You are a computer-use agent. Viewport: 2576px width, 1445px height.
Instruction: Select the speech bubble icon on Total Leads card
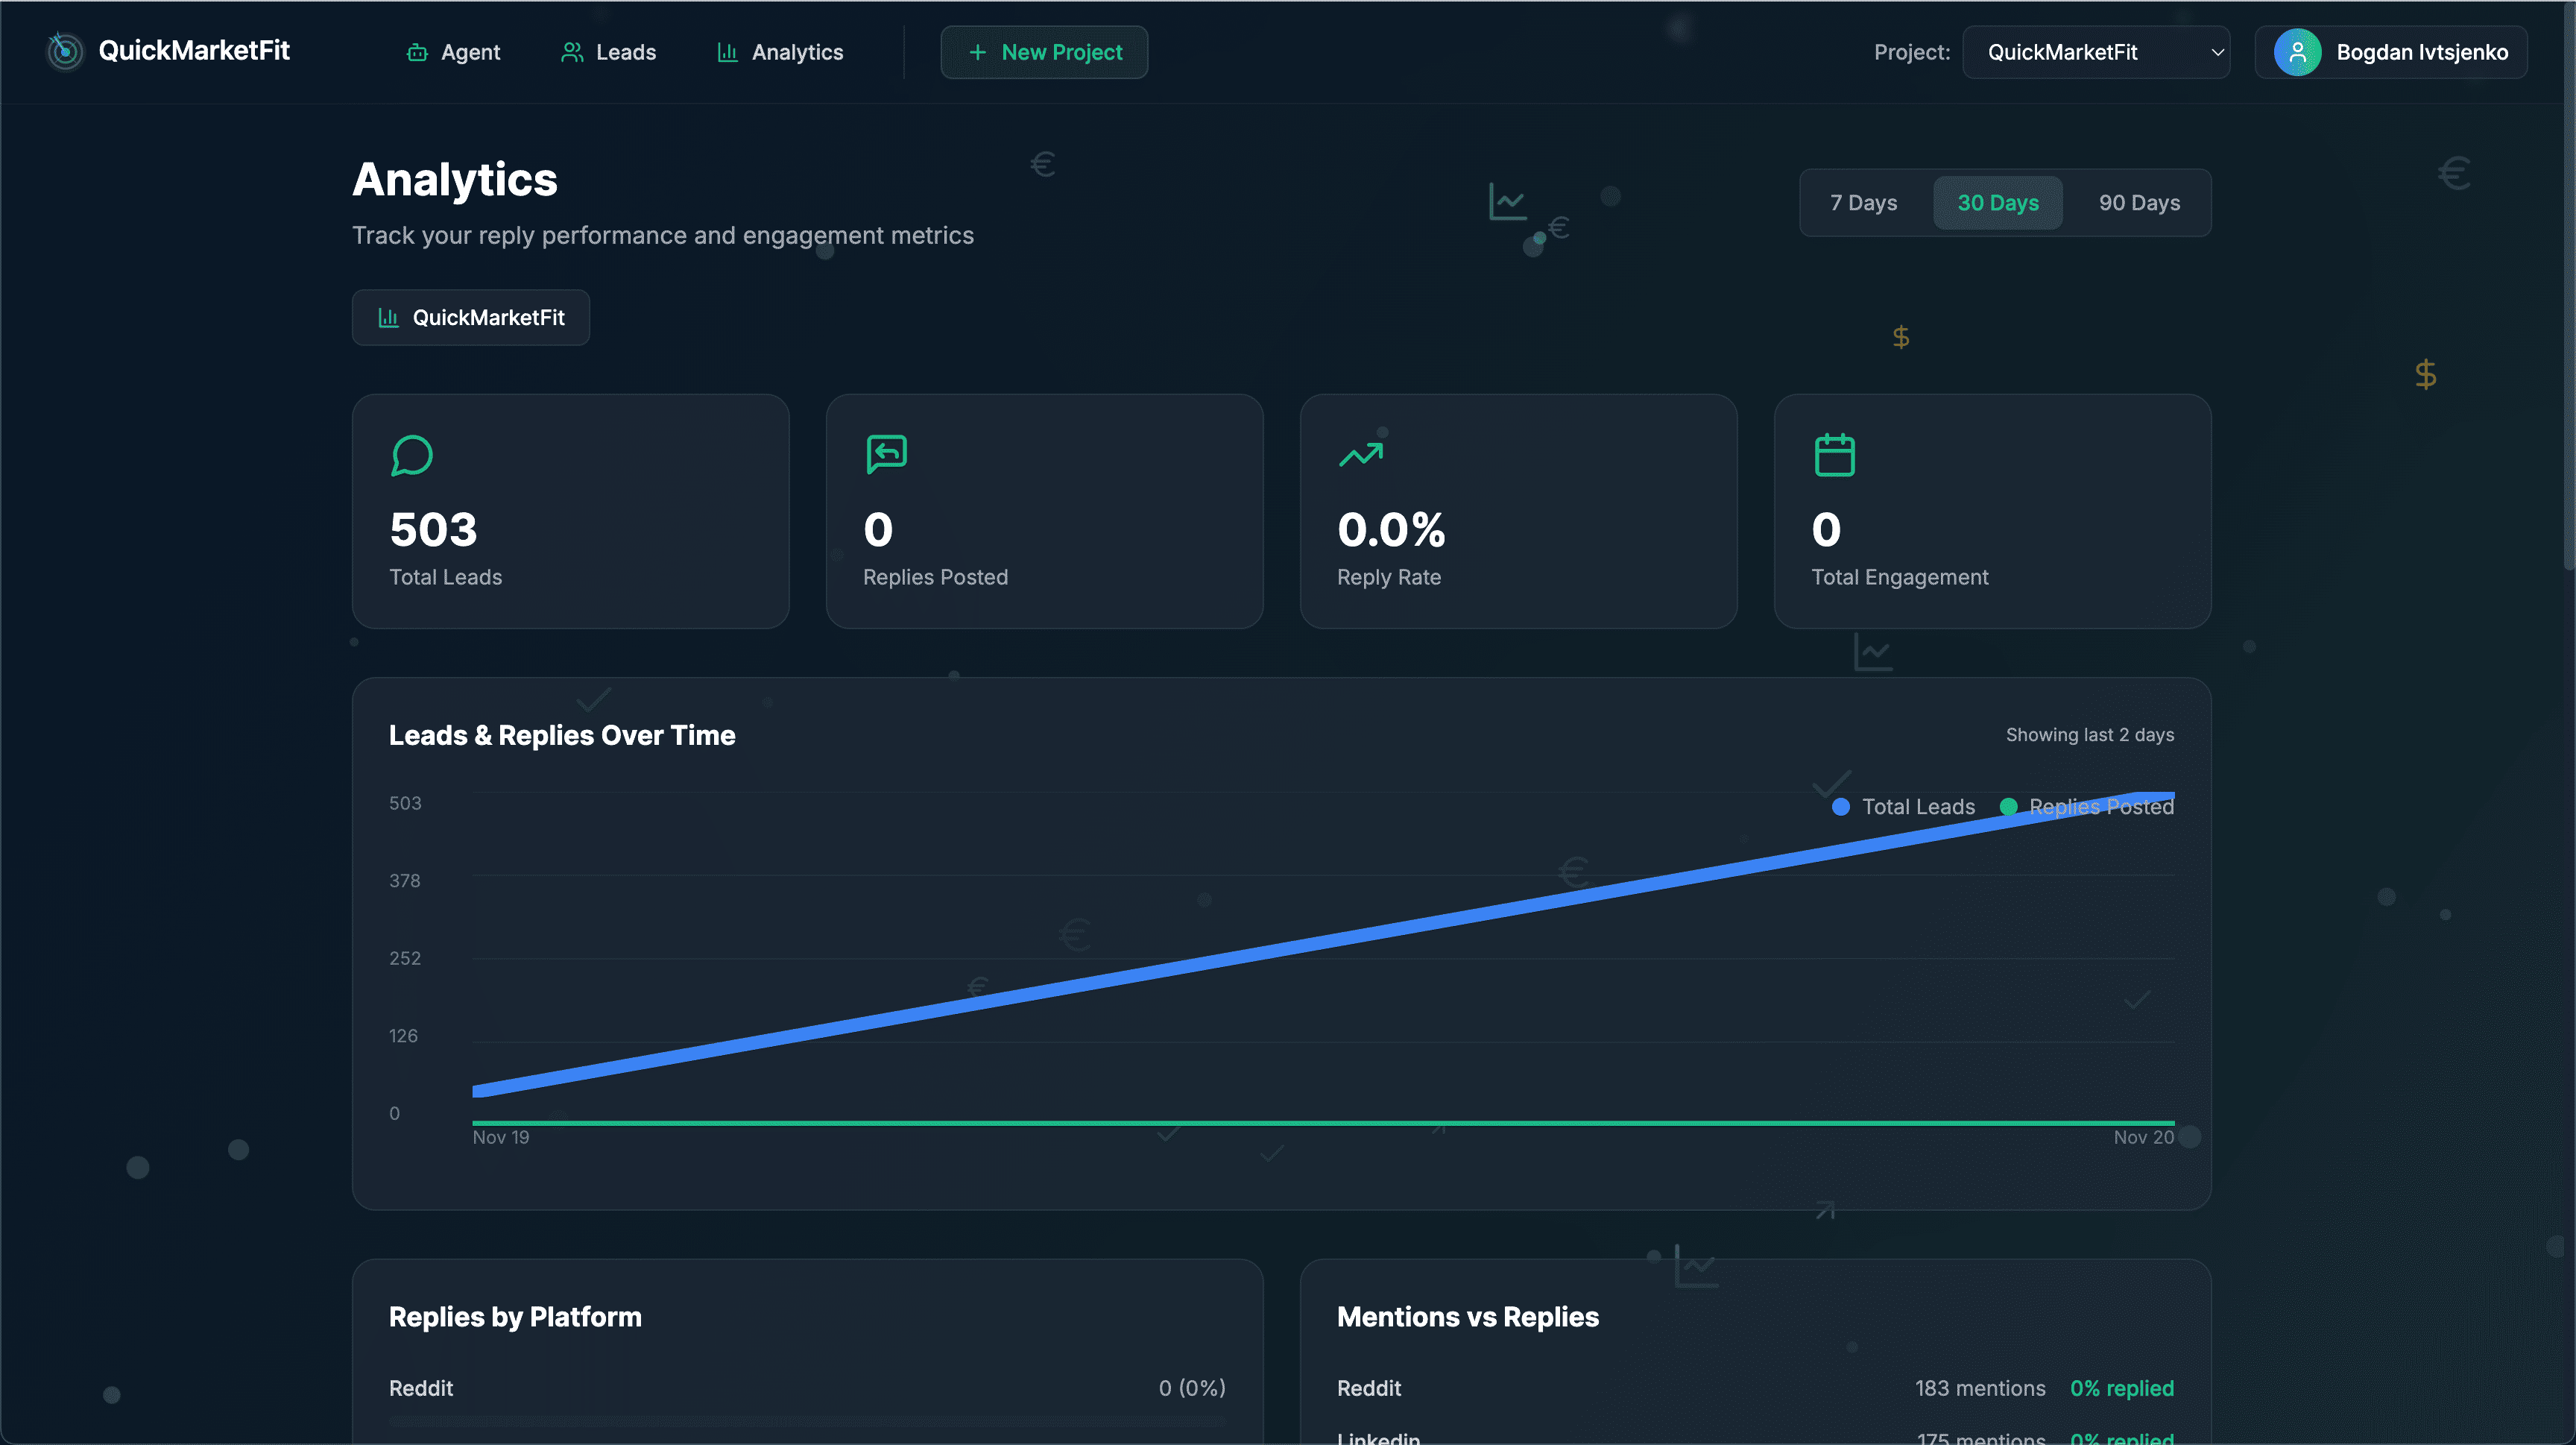tap(412, 455)
